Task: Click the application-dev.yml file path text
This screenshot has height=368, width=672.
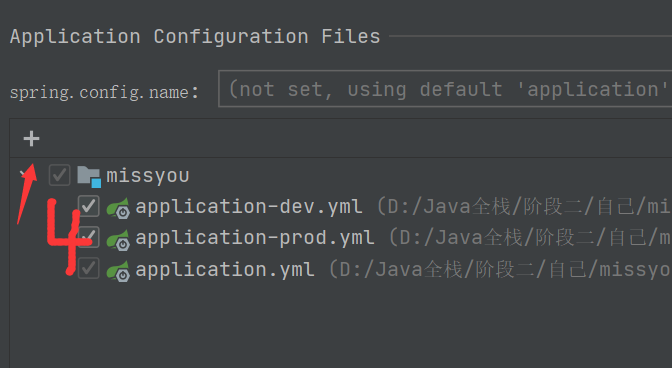Action: tap(524, 207)
